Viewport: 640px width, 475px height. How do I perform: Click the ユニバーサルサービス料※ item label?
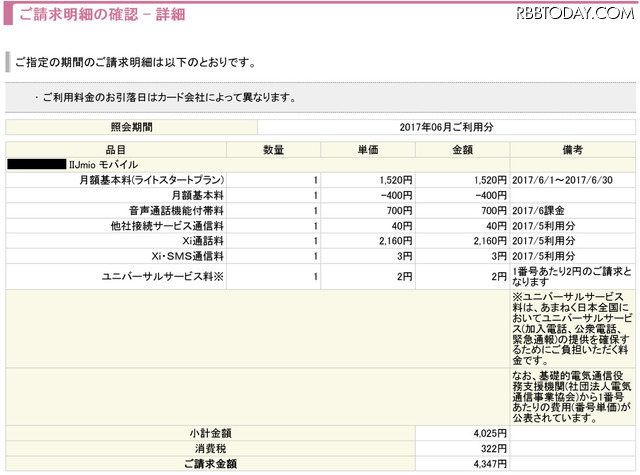pyautogui.click(x=174, y=276)
